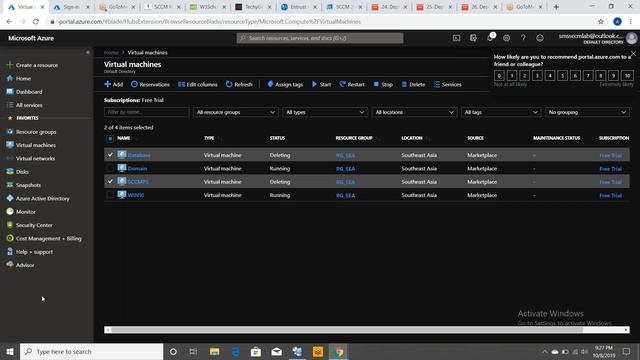Check the Domain row checkbox
This screenshot has height=360, width=640.
click(110, 168)
